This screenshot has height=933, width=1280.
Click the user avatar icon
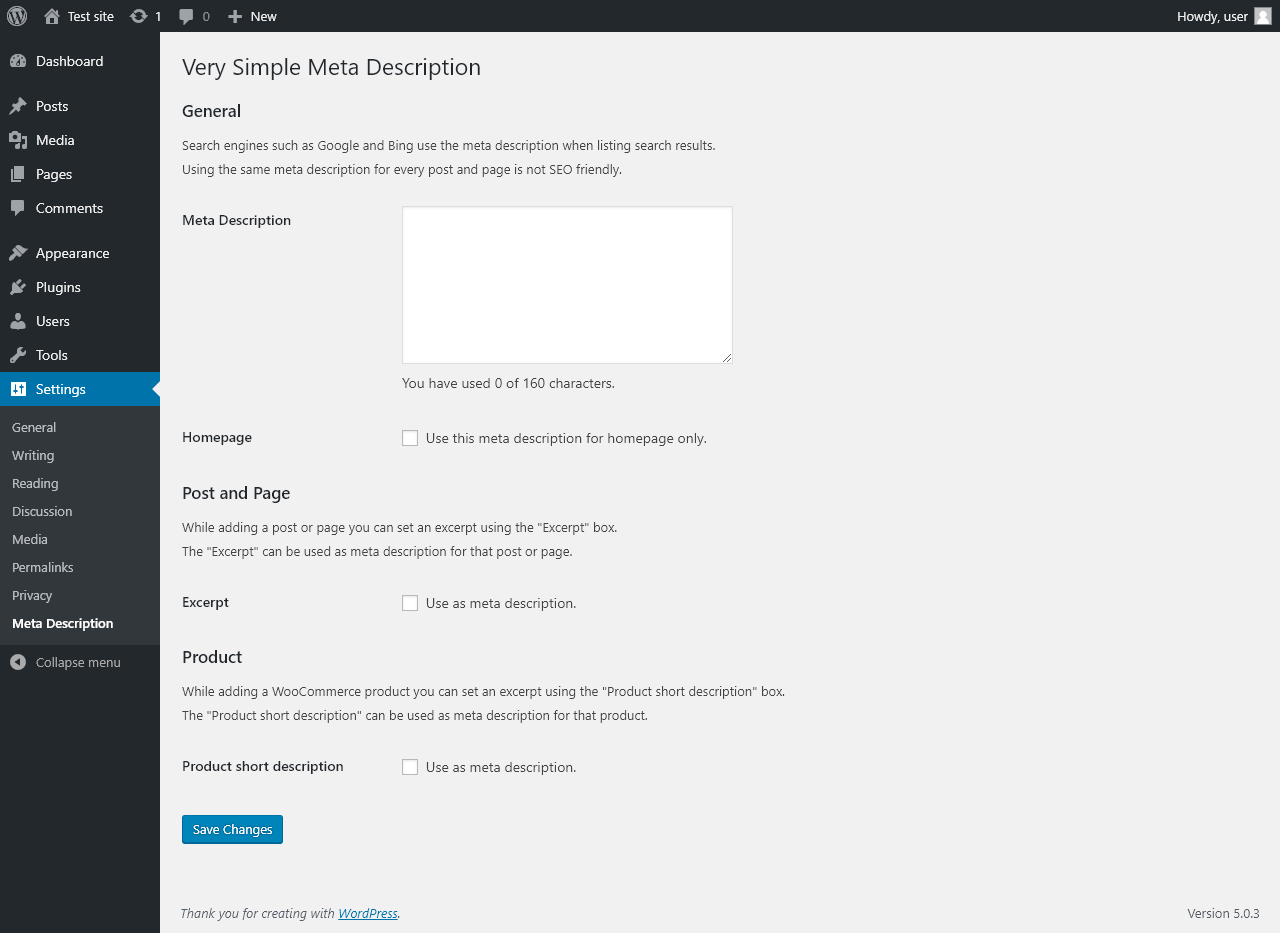click(1263, 16)
